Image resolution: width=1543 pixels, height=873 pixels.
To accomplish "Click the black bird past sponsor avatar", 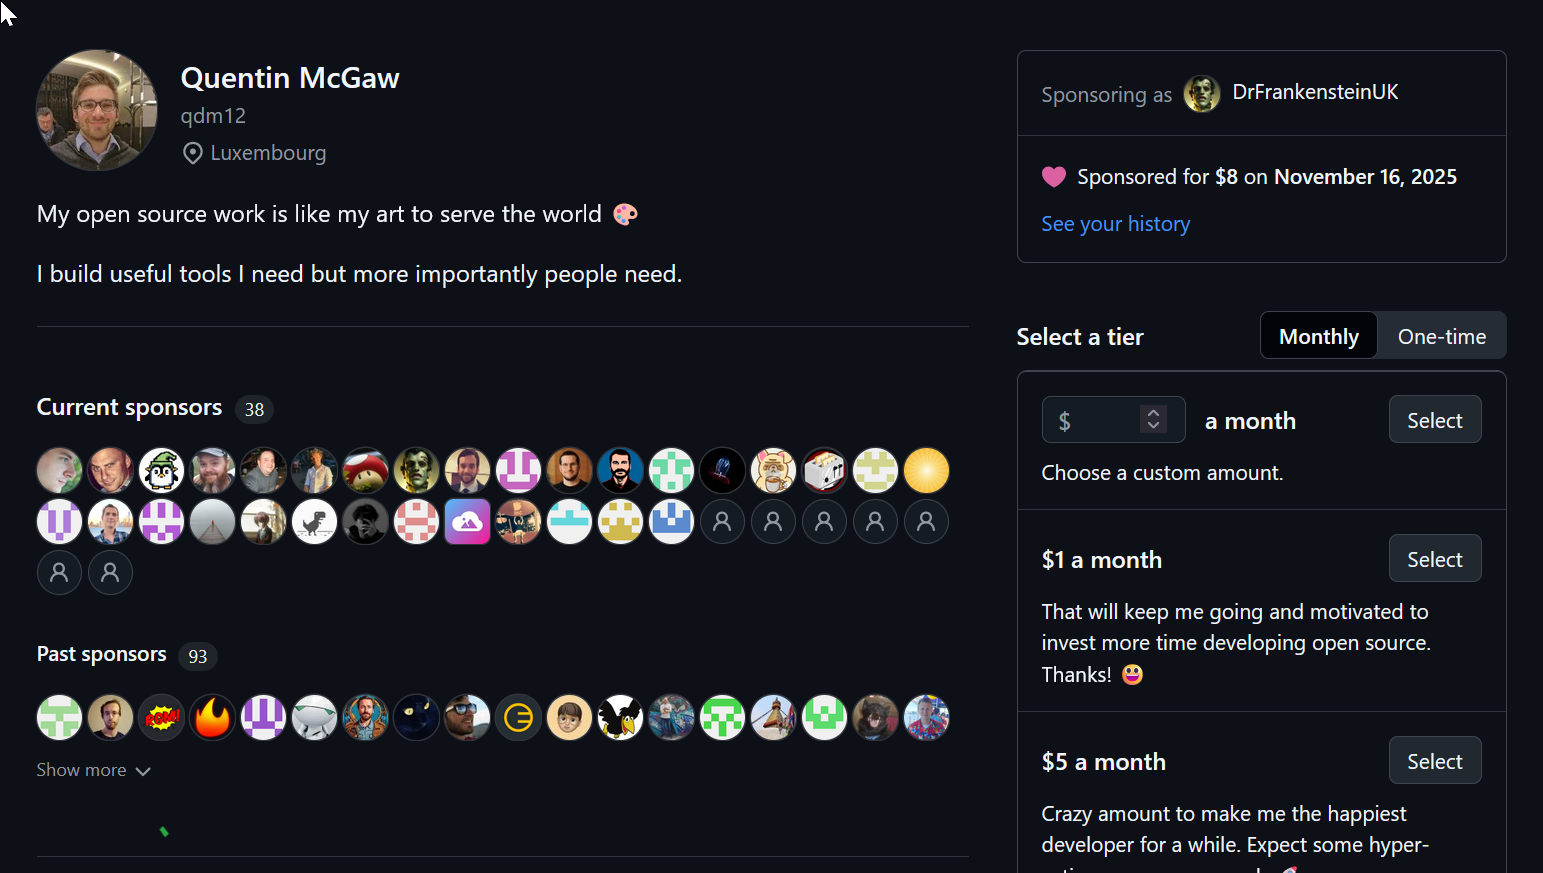I will point(620,717).
